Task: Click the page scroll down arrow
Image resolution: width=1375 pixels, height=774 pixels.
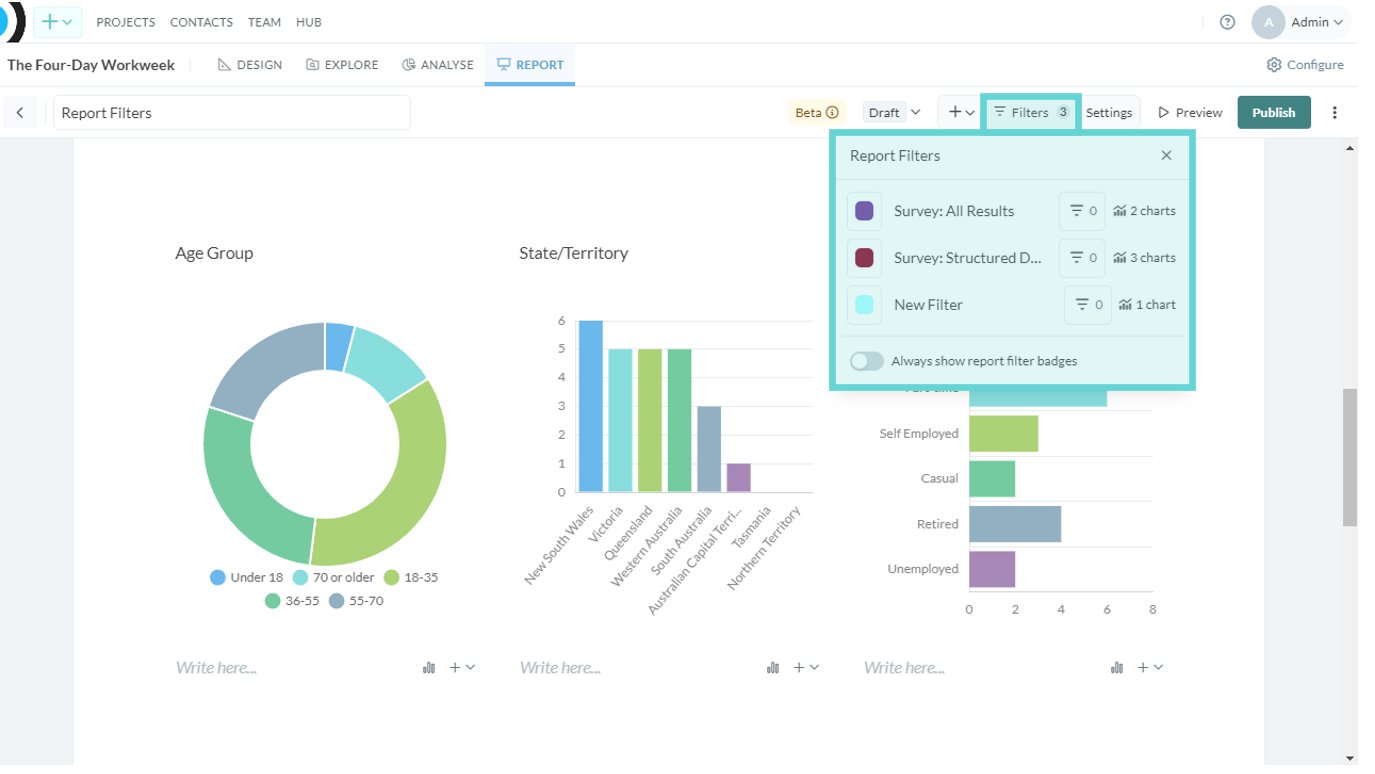Action: (1350, 758)
